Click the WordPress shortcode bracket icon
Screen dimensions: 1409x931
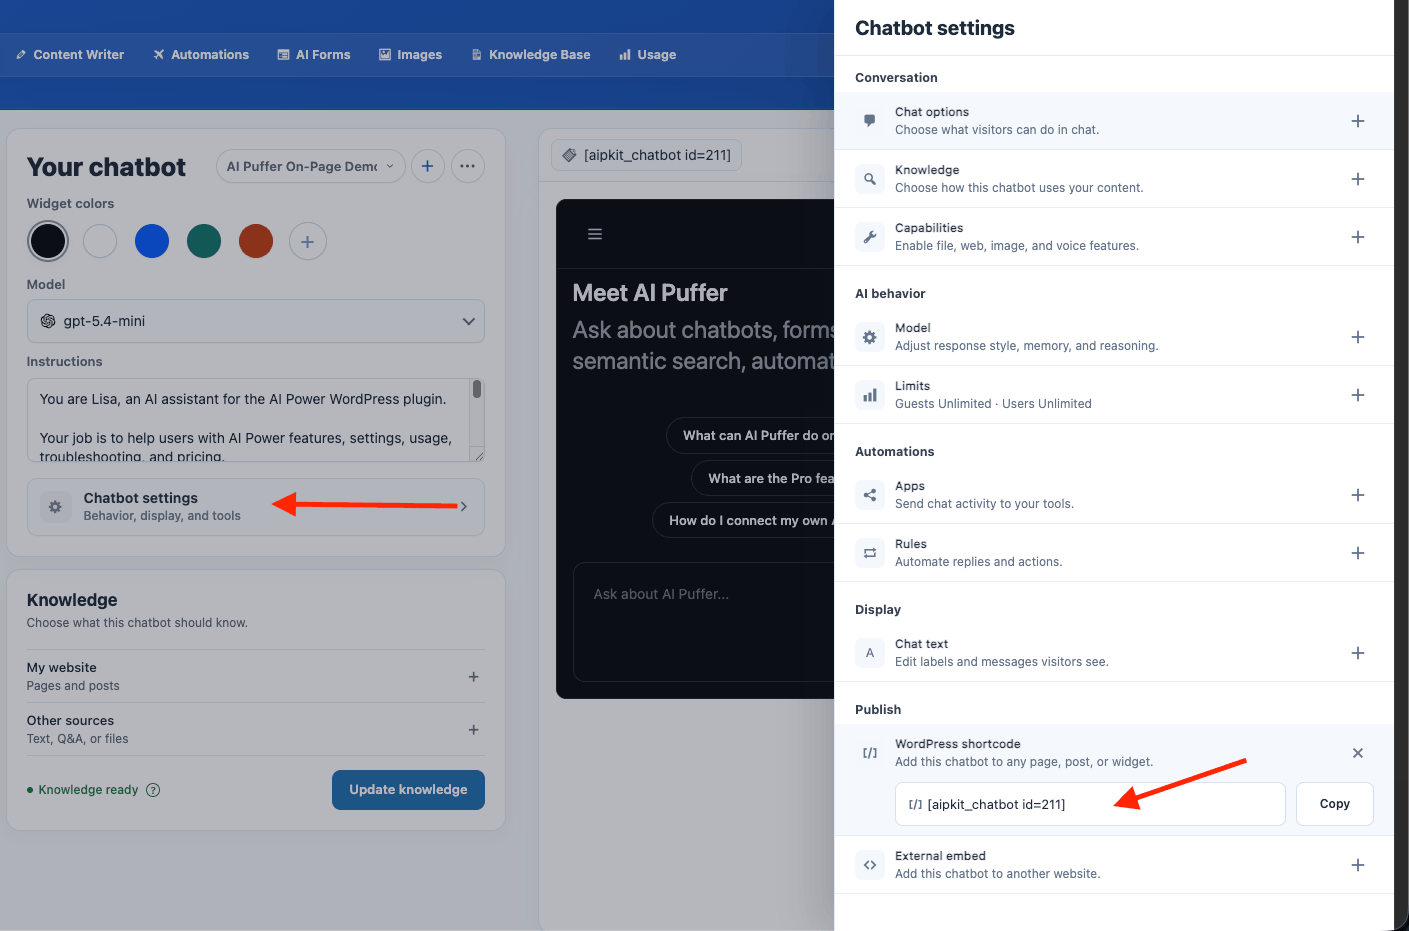pyautogui.click(x=870, y=753)
